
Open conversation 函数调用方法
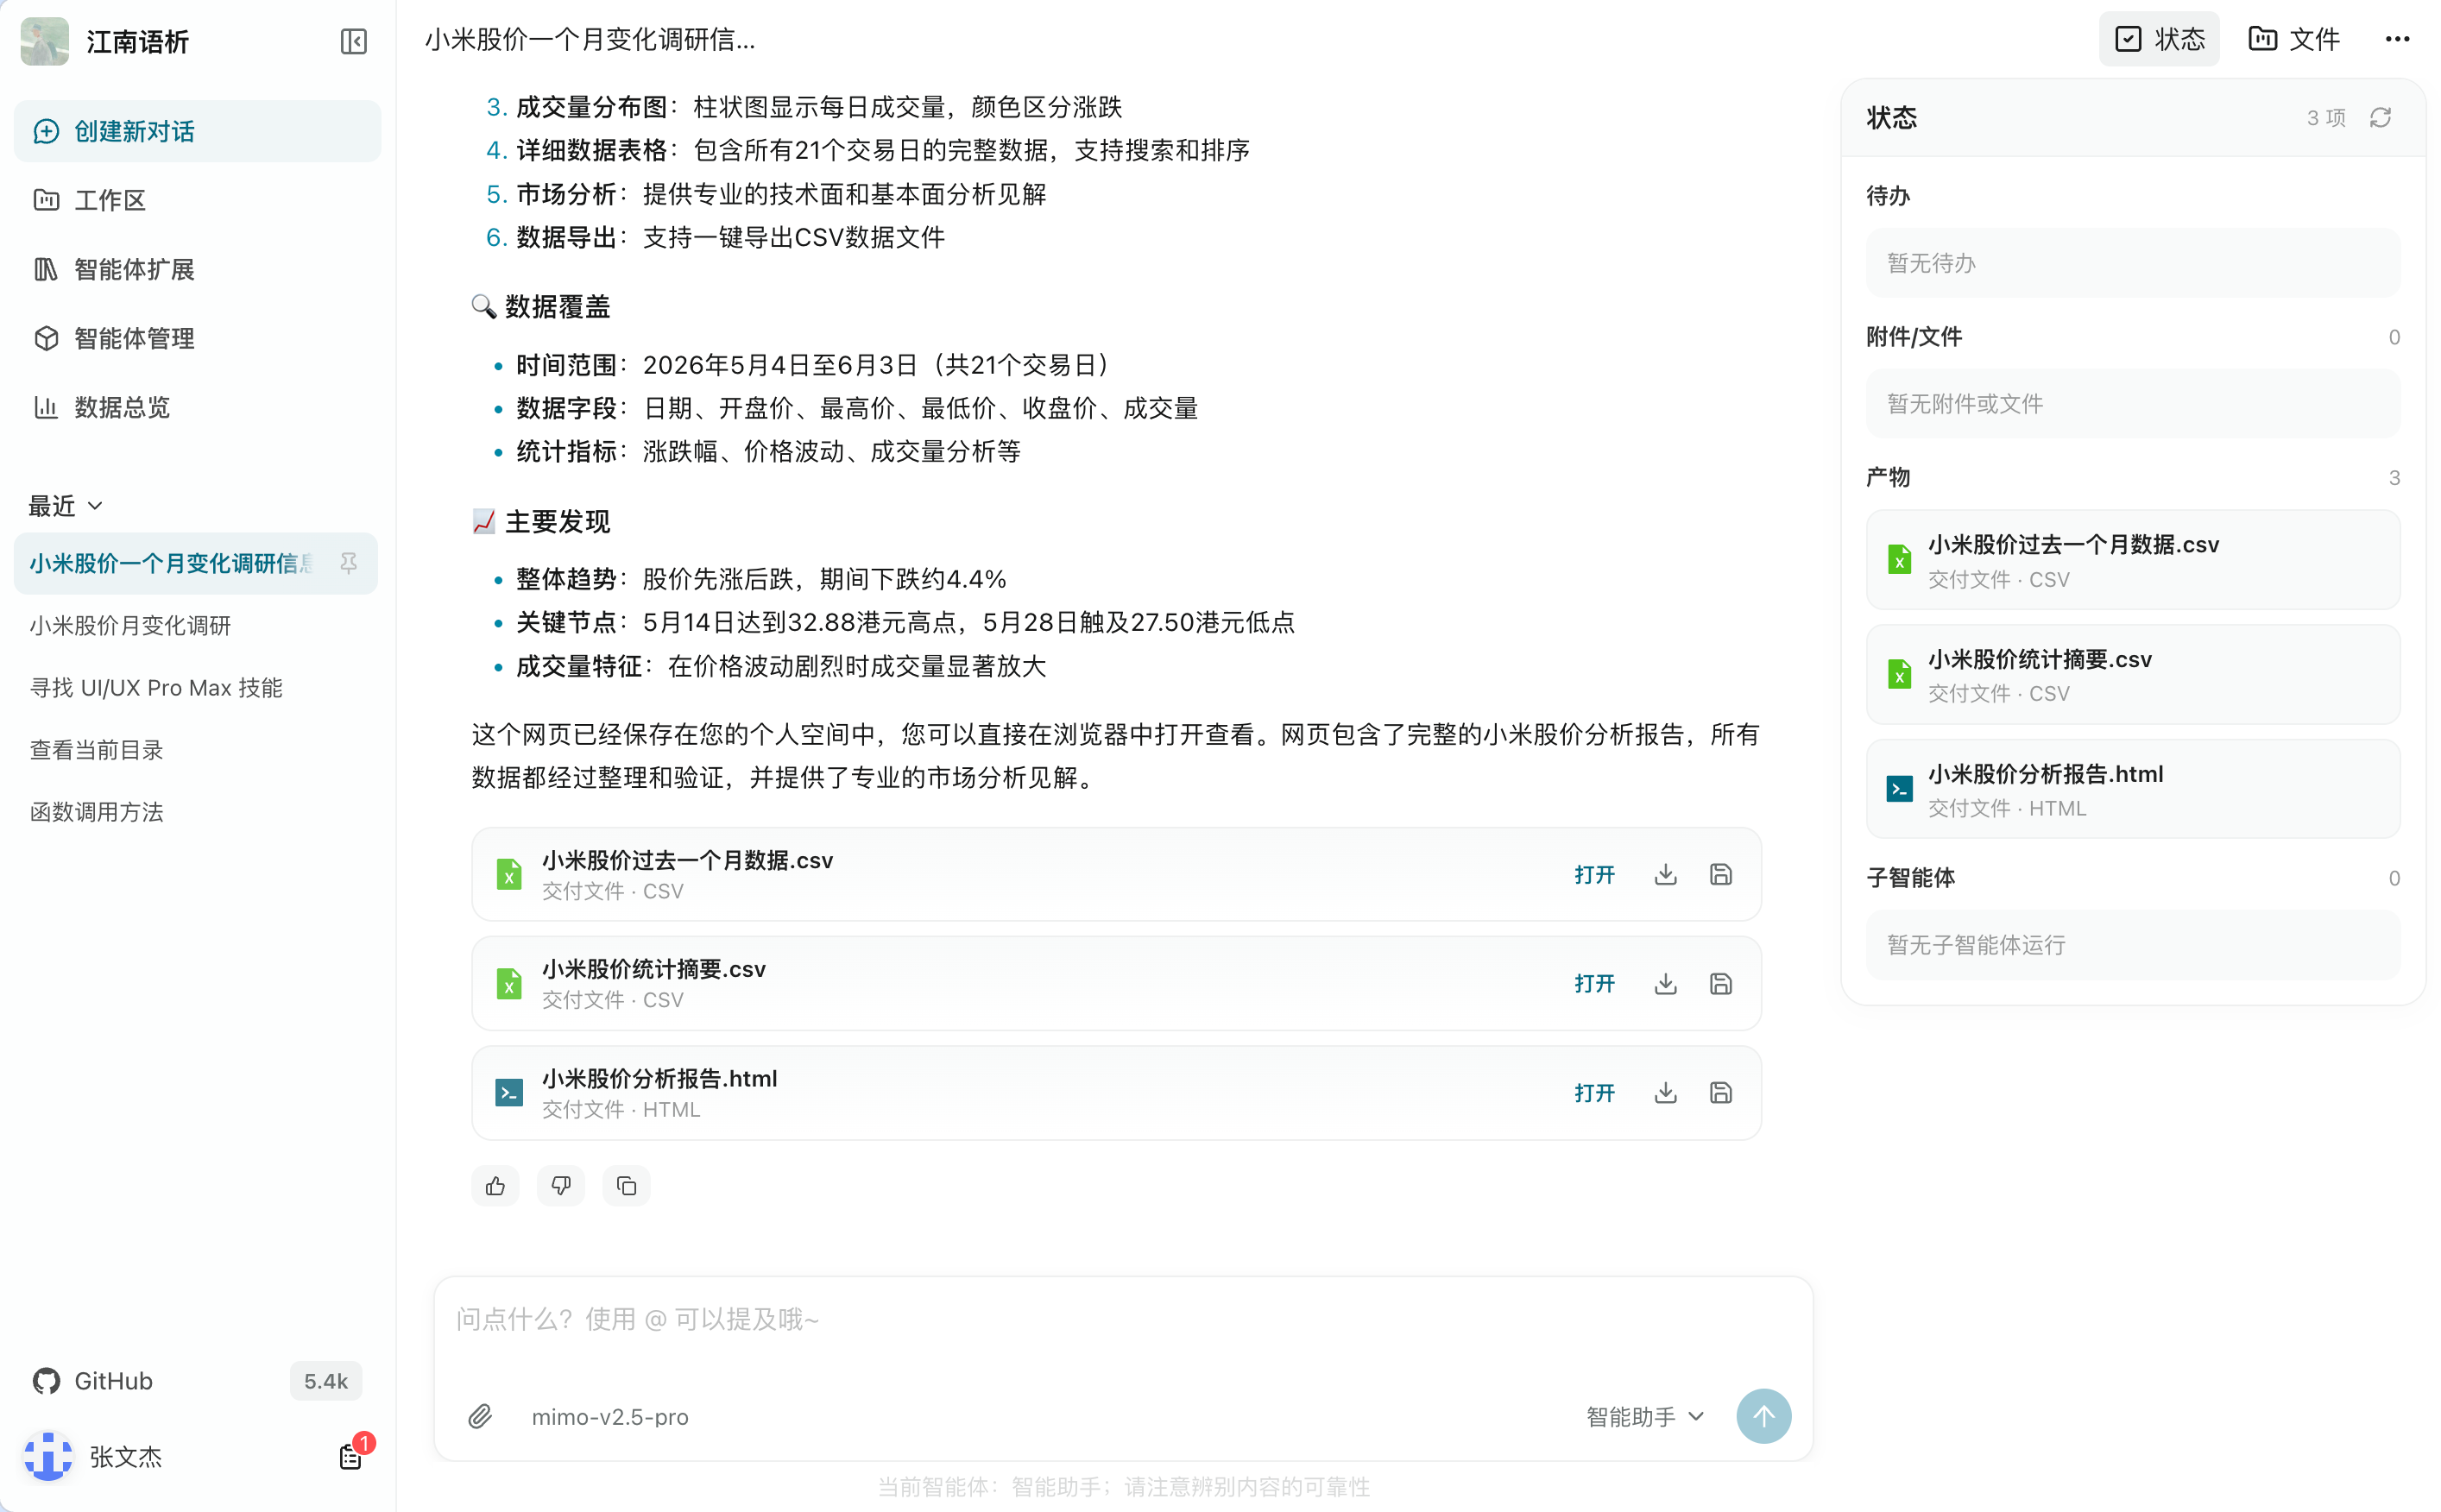197,812
